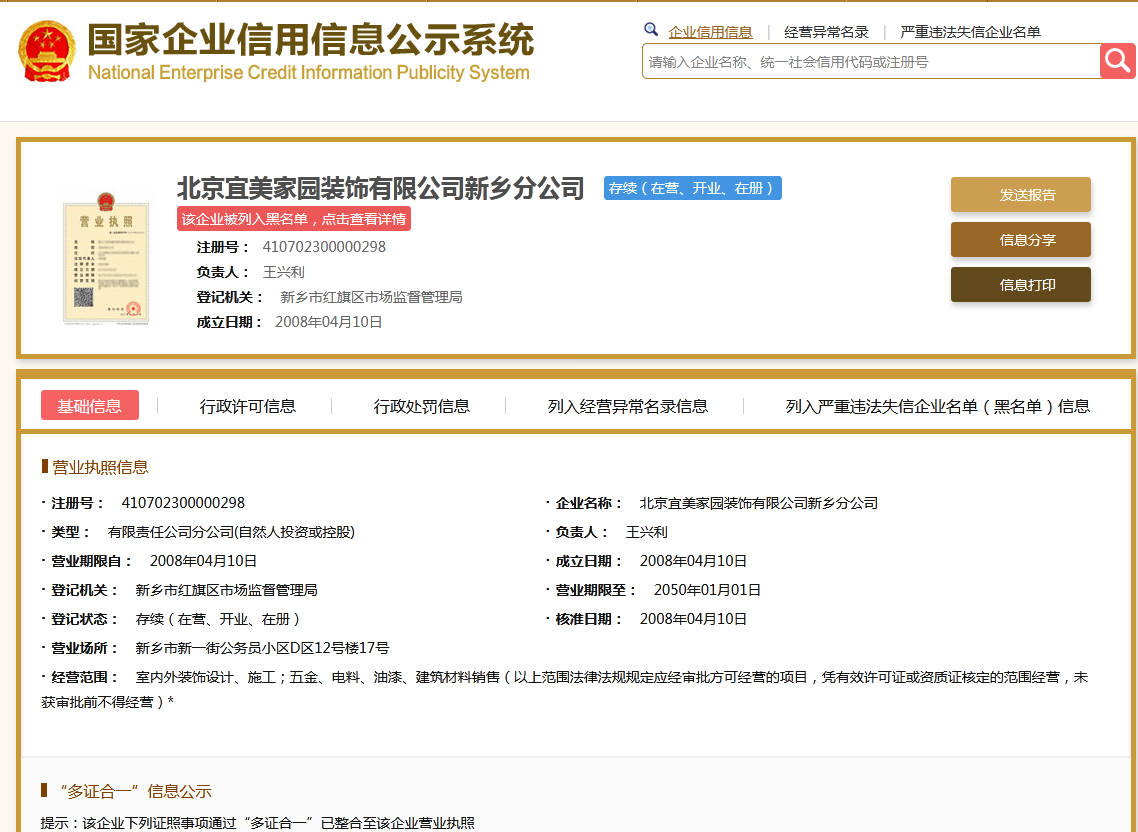This screenshot has width=1138, height=832.
Task: Click the 信息分享 button
Action: click(1020, 240)
